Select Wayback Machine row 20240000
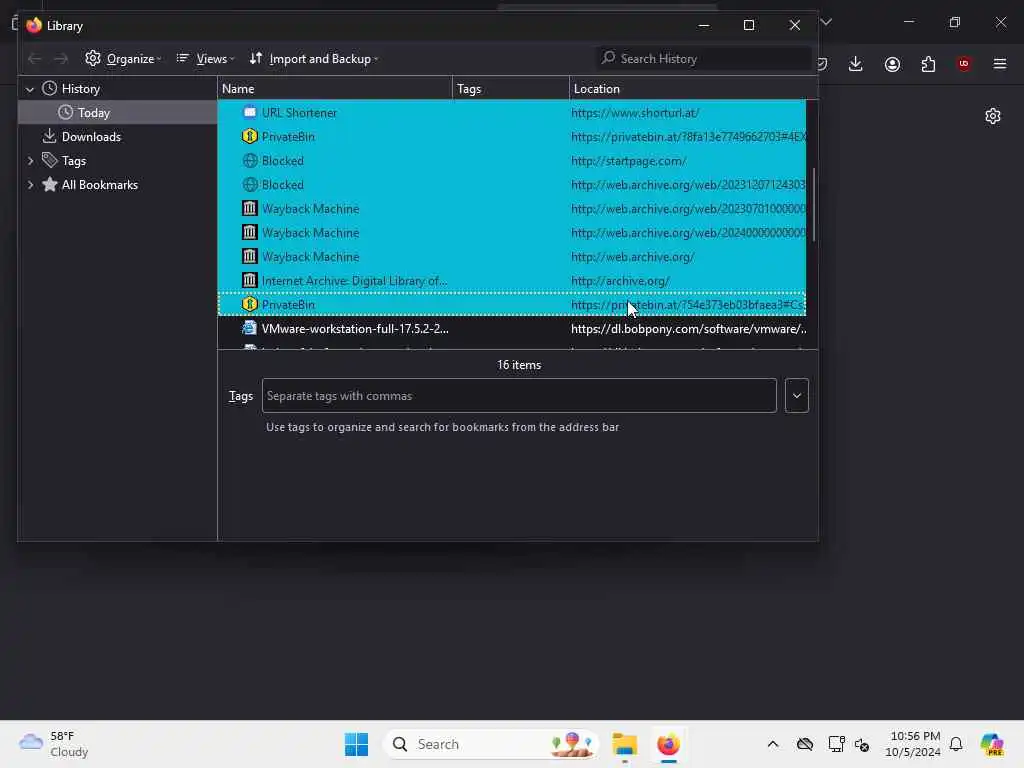 point(512,232)
